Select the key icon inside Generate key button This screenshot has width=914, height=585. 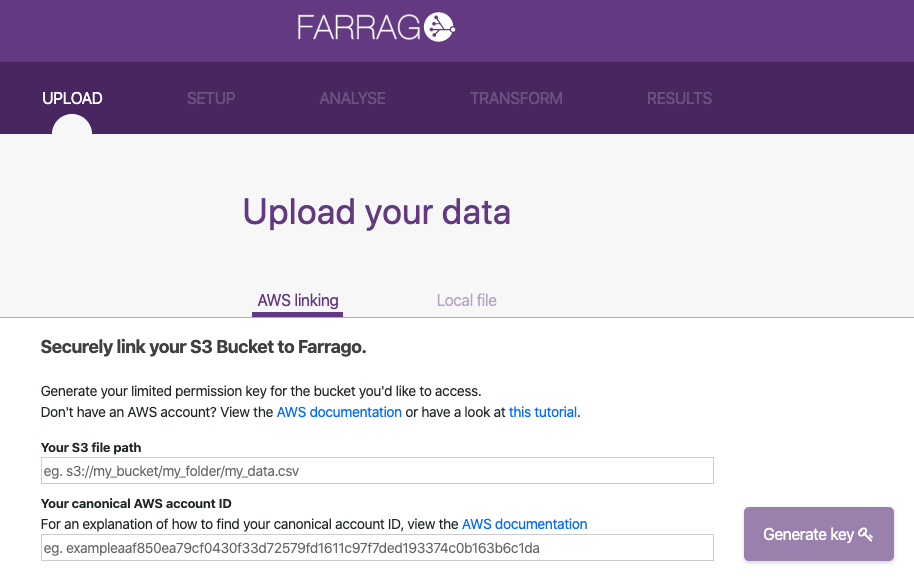pos(864,534)
